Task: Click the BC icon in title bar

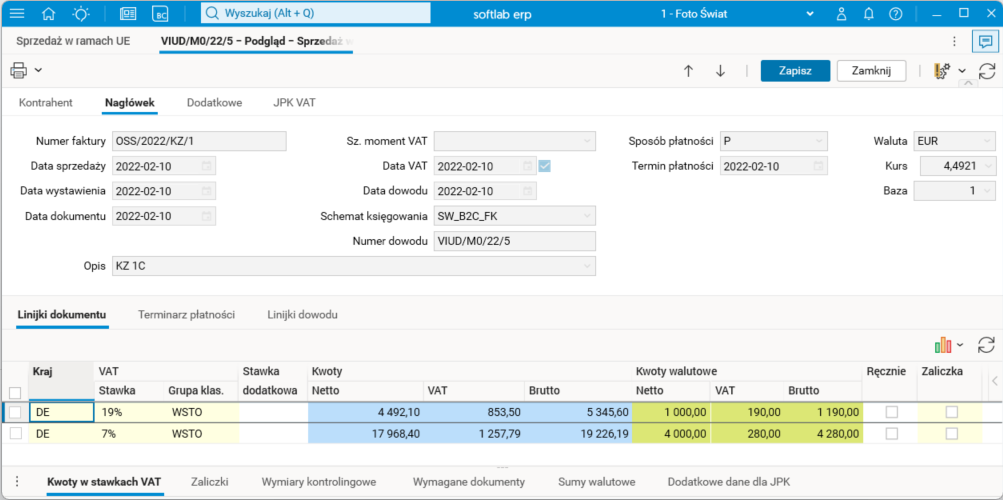Action: (160, 13)
